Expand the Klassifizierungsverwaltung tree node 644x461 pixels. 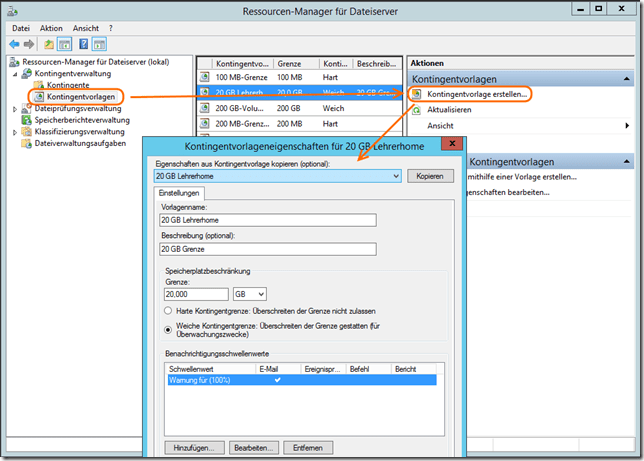pyautogui.click(x=15, y=131)
